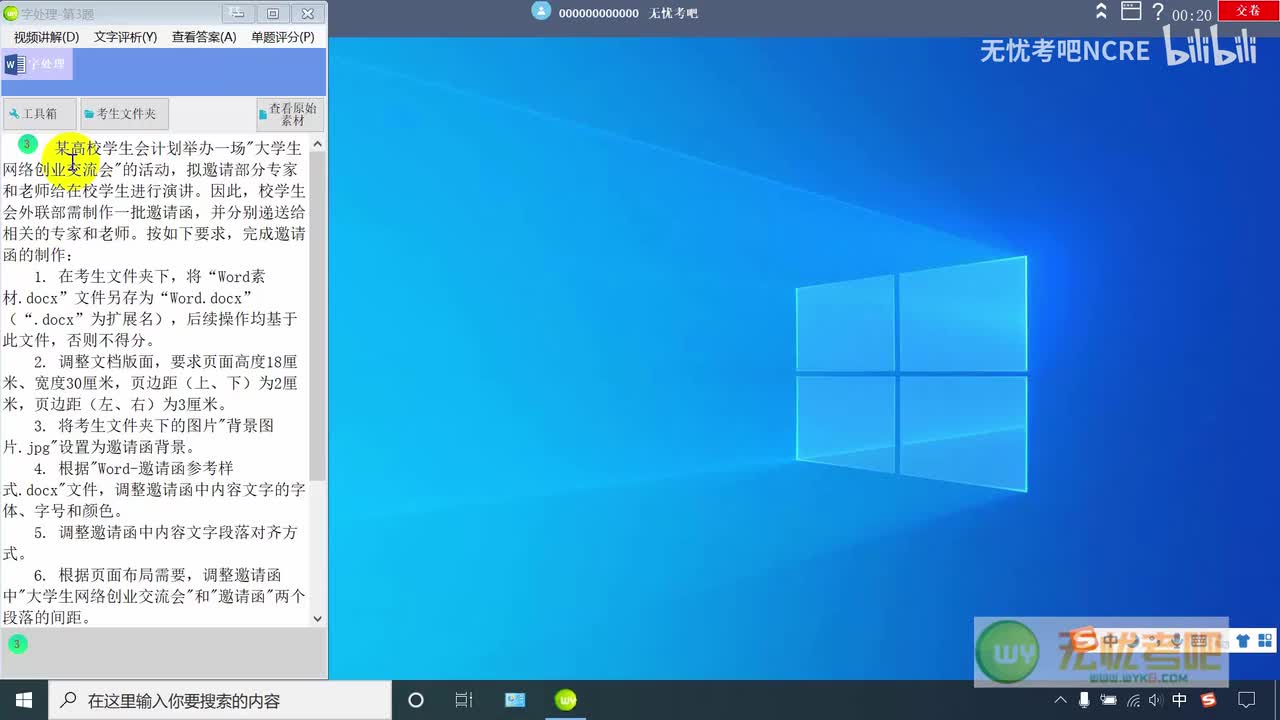Screen dimensions: 1280x720
Task: Open 视频讲解(D) menu
Action: tap(46, 37)
